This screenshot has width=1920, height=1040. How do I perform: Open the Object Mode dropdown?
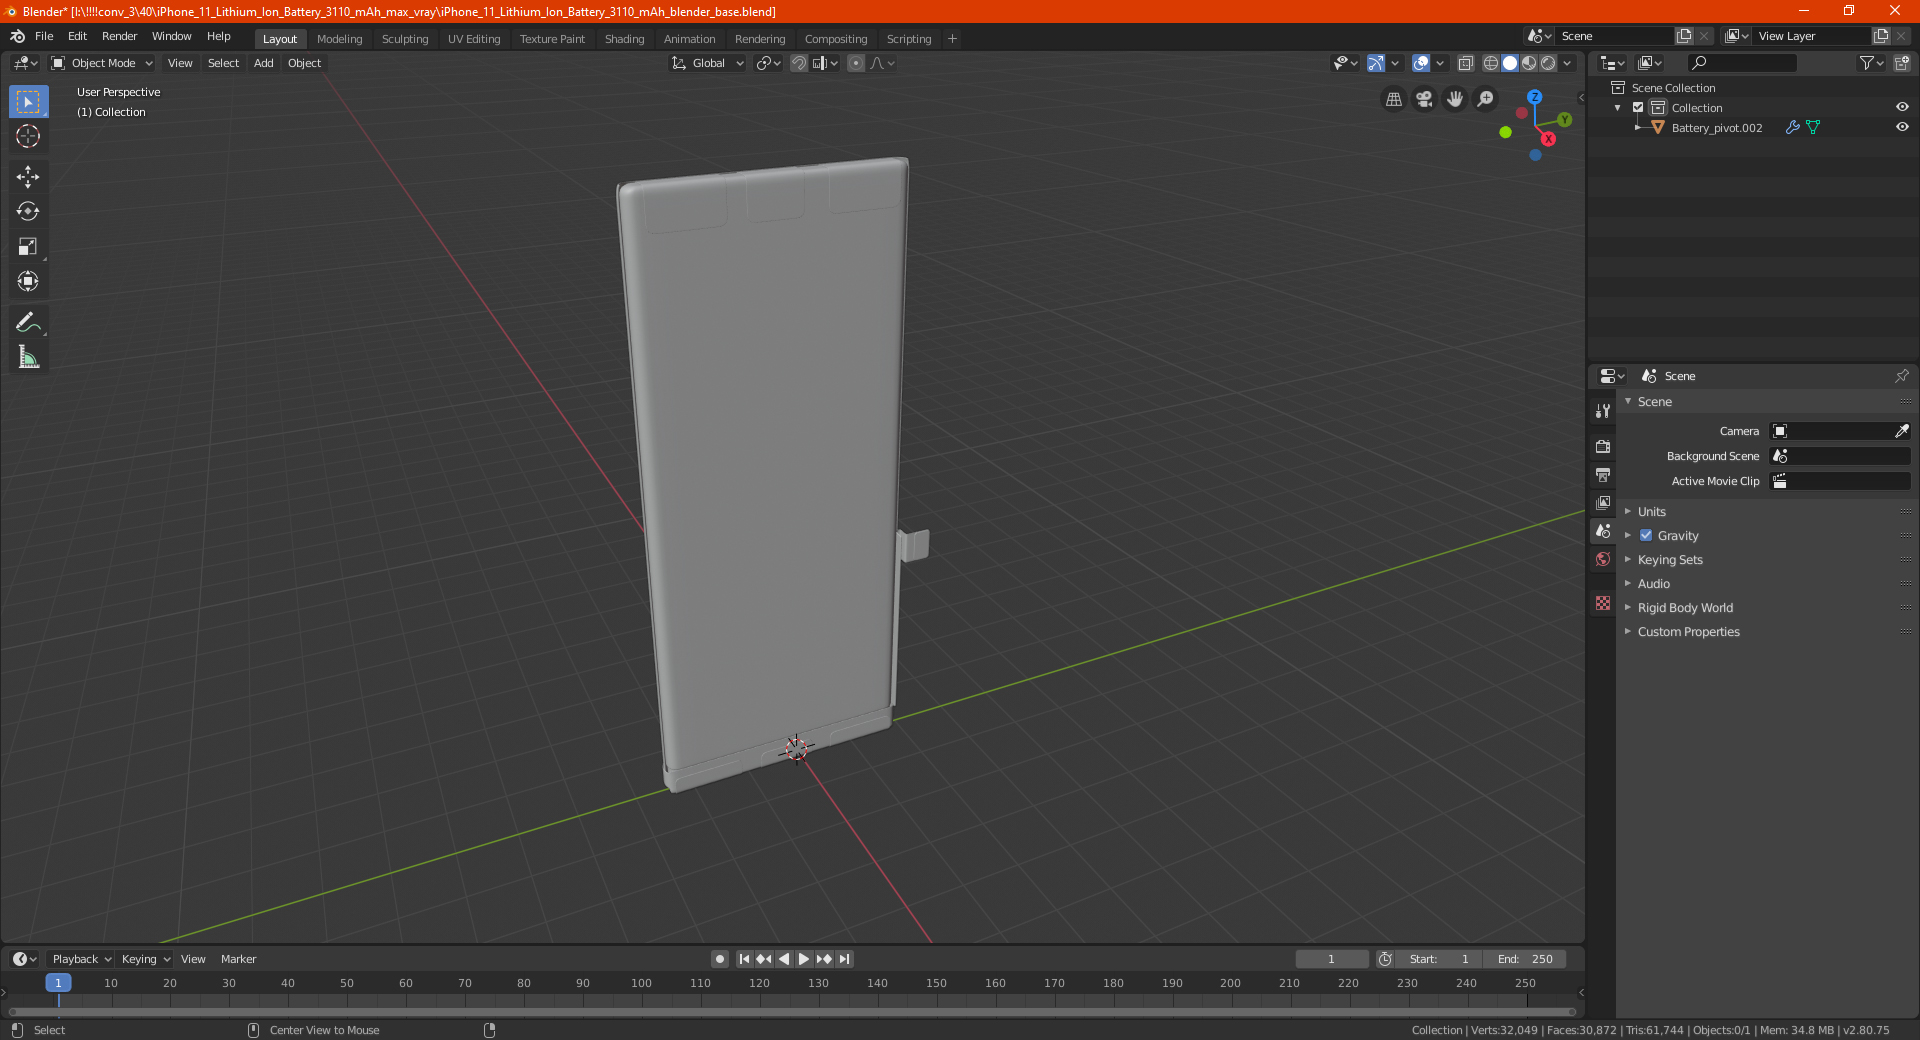(x=102, y=63)
